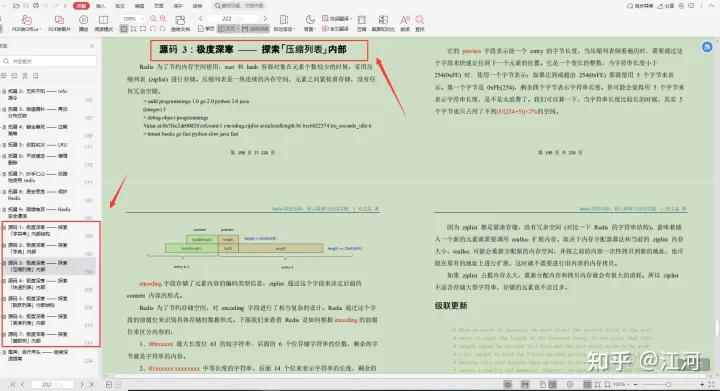Jump to last page in bottom navigation

tap(91, 385)
